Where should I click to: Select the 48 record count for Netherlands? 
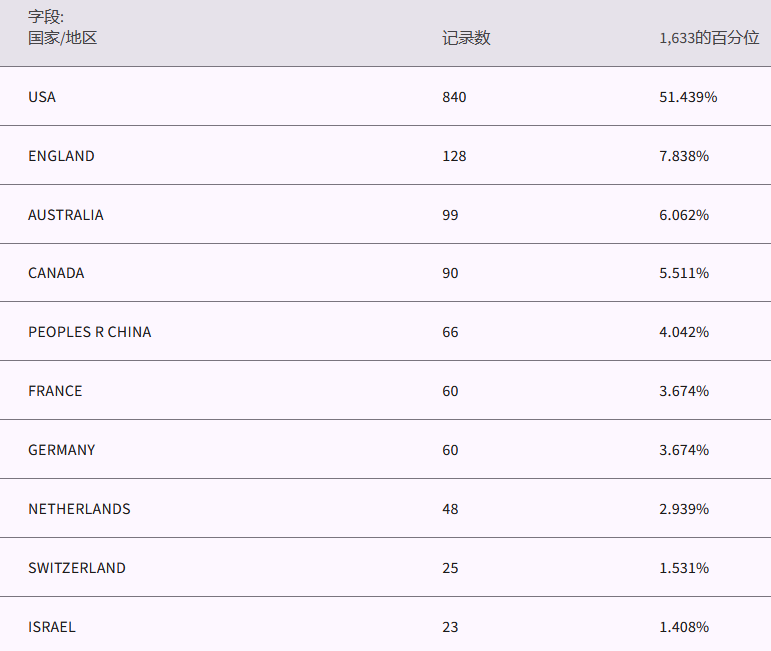pyautogui.click(x=450, y=509)
